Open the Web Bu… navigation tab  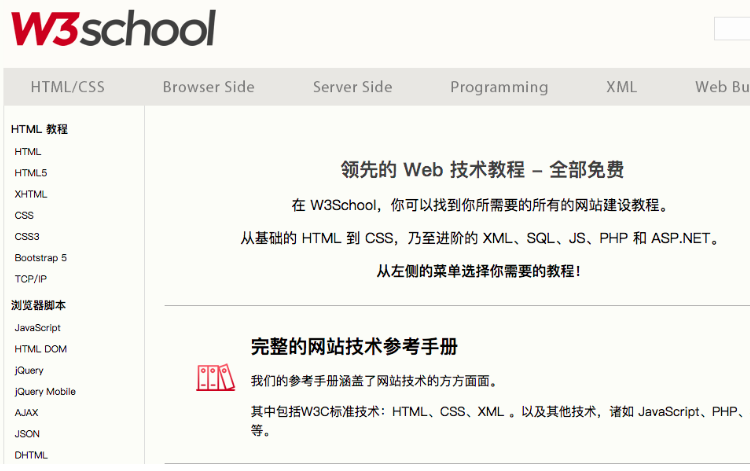point(722,87)
